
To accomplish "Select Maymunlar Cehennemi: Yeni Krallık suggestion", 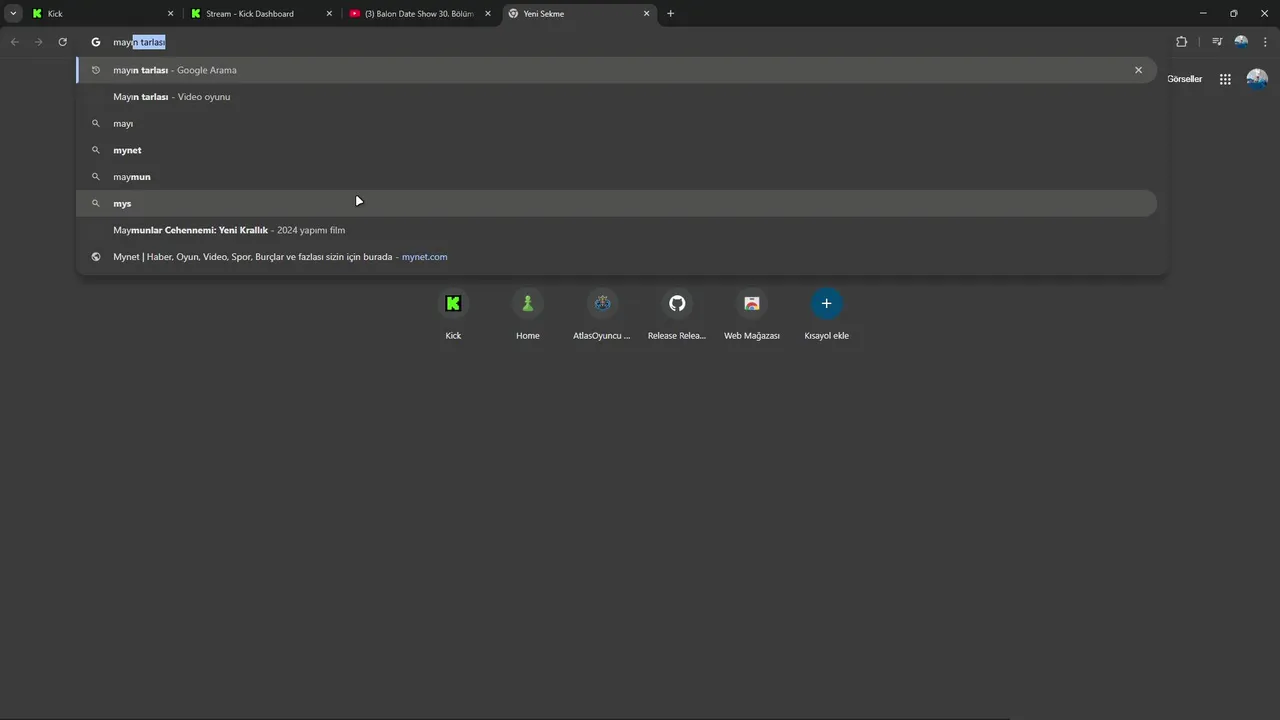I will point(616,230).
